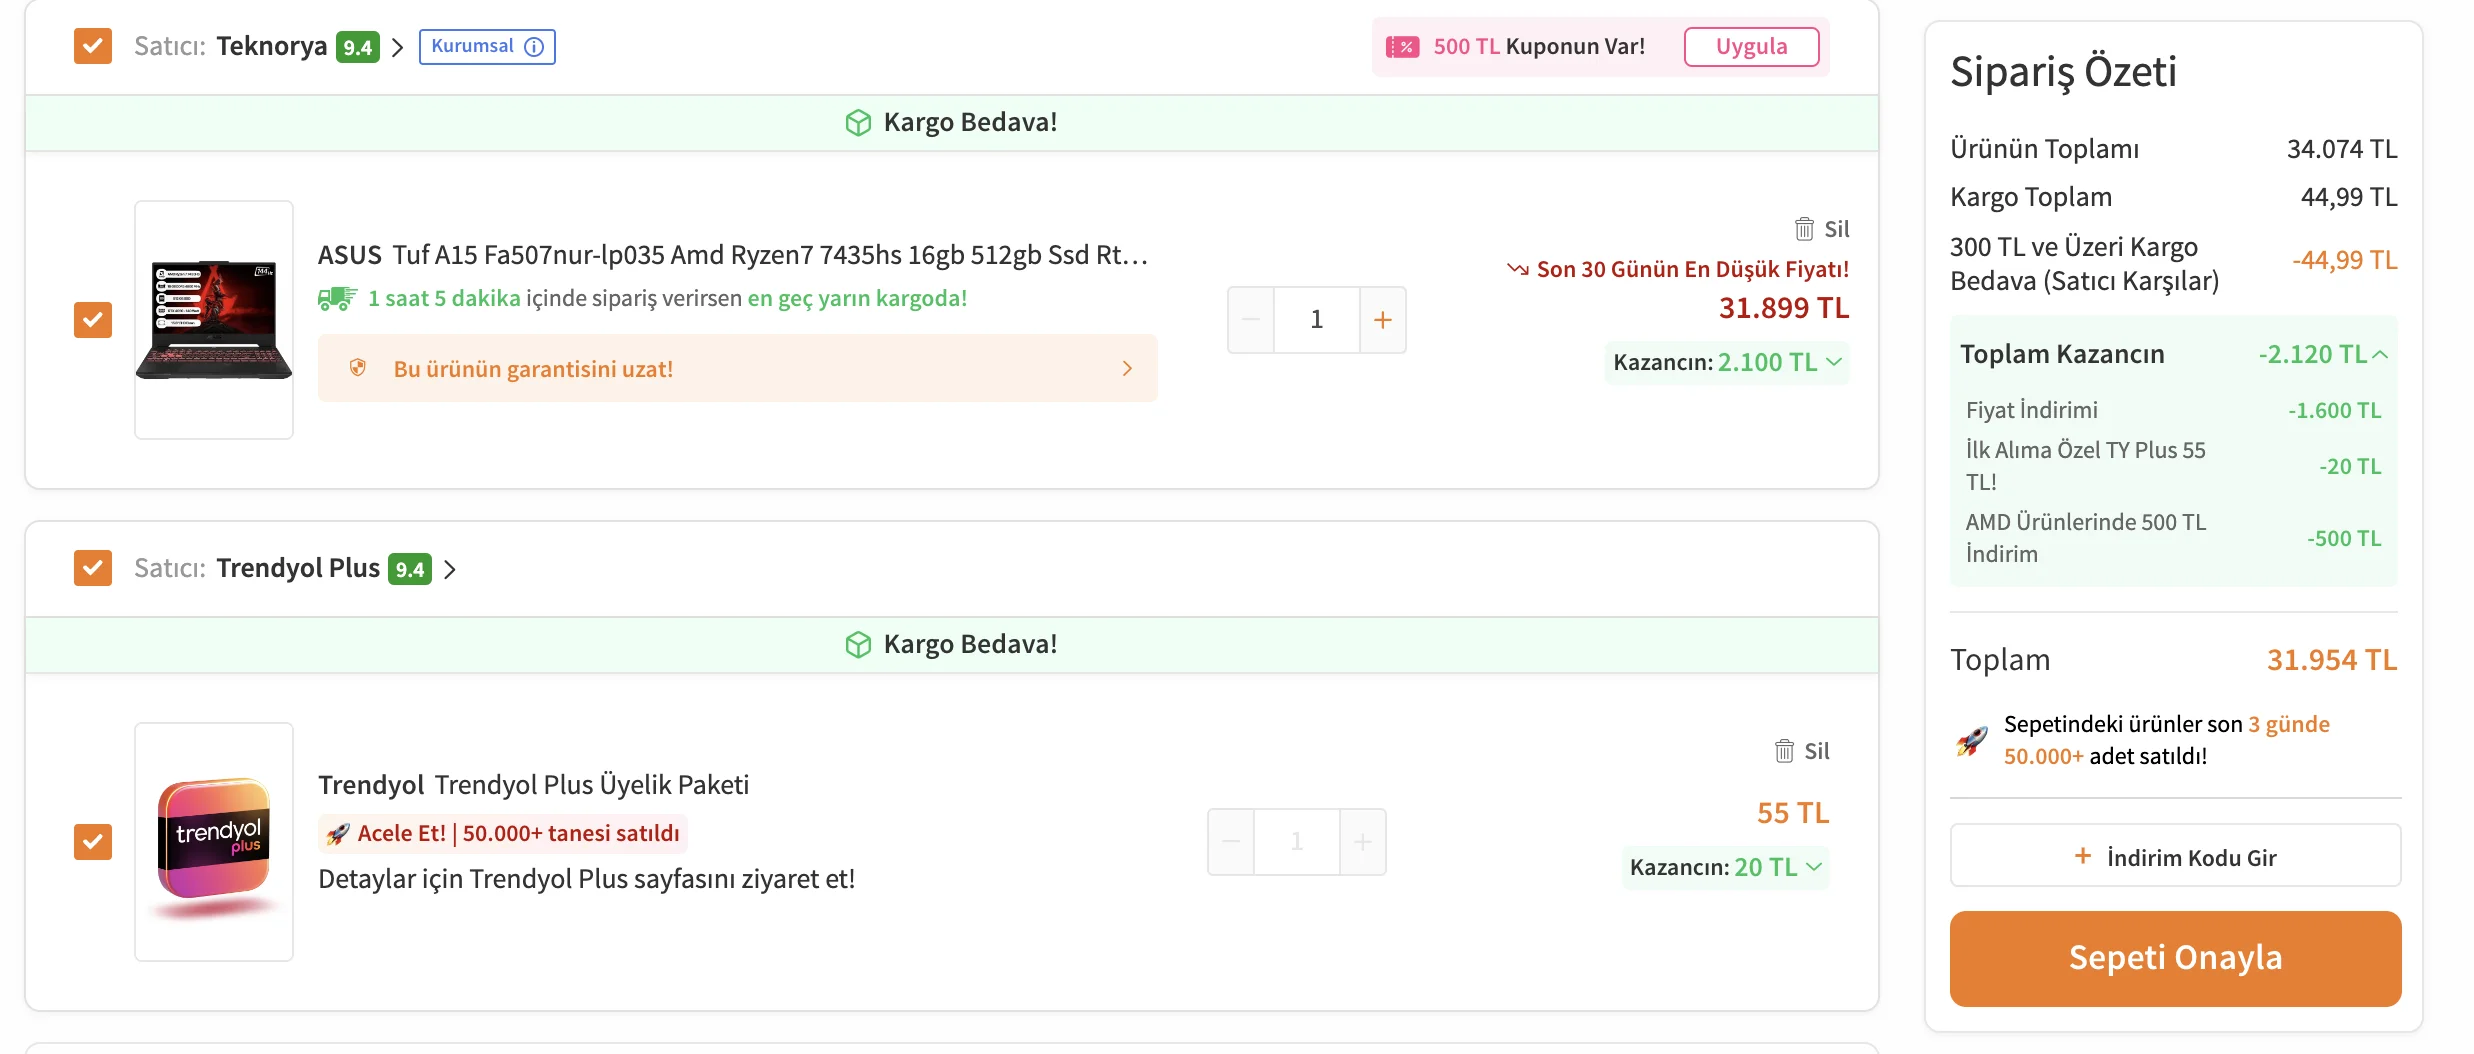Apply the 500 TL coupon with Uygula
Viewport: 2474px width, 1054px height.
point(1751,47)
